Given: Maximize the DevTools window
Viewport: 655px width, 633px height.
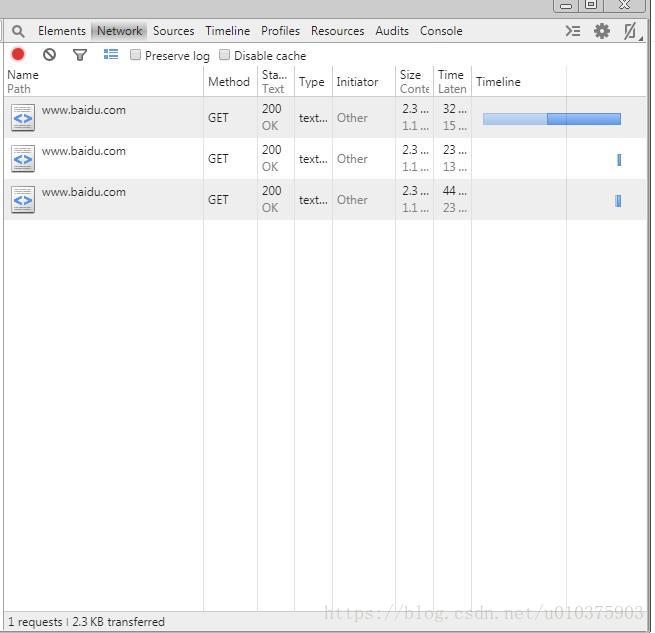Looking at the screenshot, I should click(x=591, y=5).
